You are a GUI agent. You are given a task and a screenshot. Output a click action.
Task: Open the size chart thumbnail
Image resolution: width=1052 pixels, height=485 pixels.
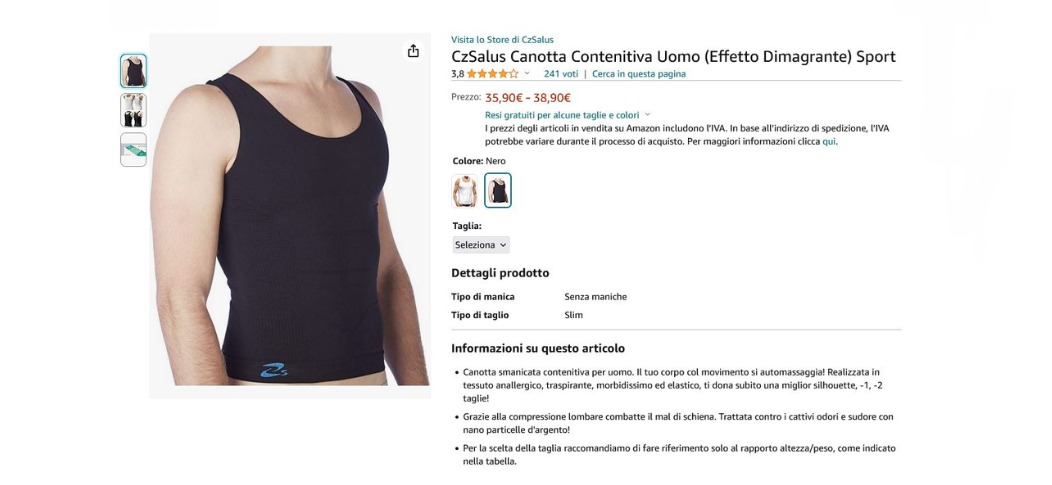(x=134, y=150)
